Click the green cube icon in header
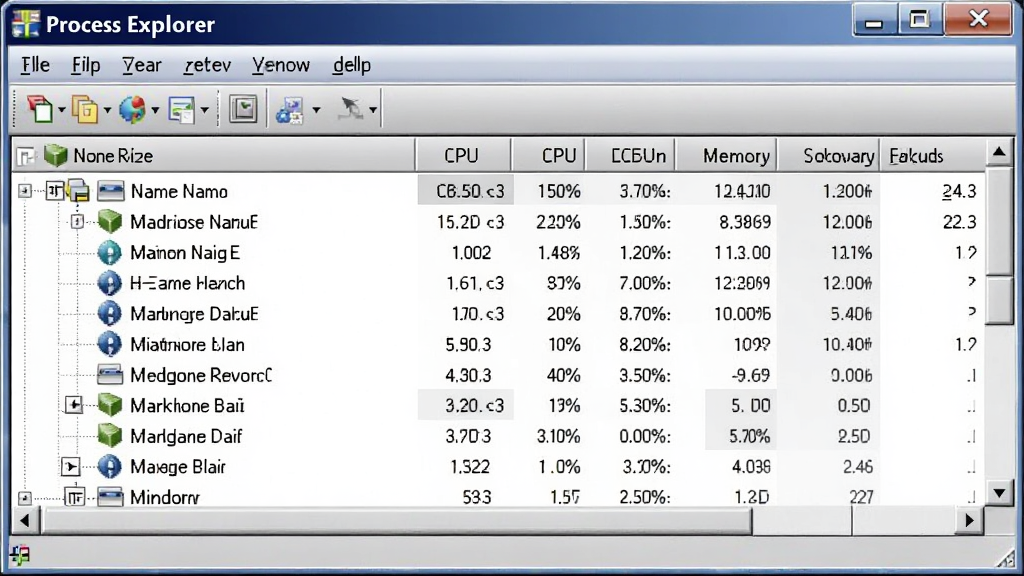 pos(56,155)
